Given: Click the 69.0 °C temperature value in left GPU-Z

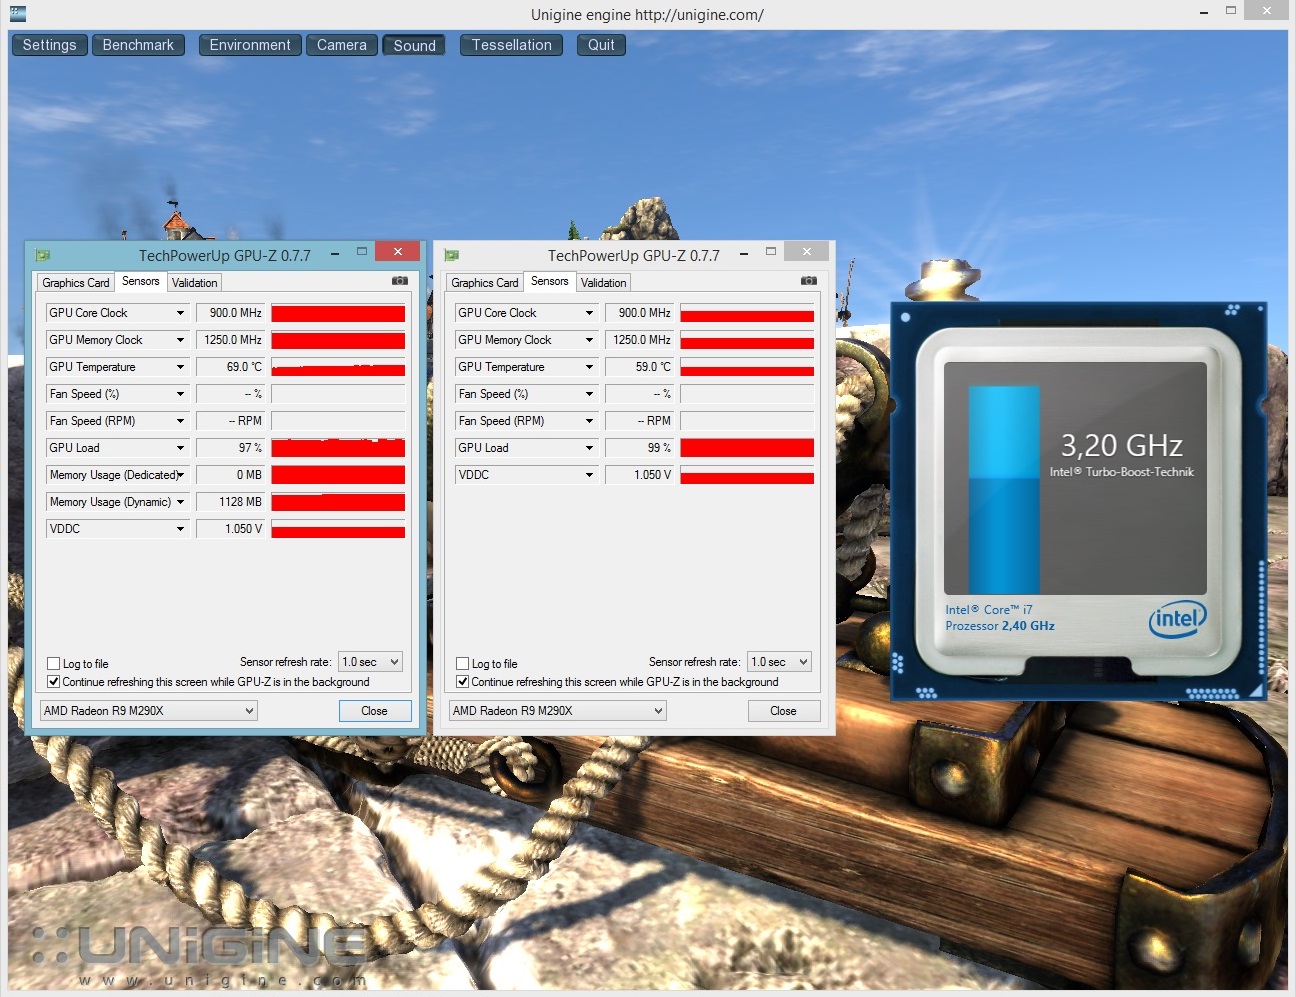Looking at the screenshot, I should 231,367.
